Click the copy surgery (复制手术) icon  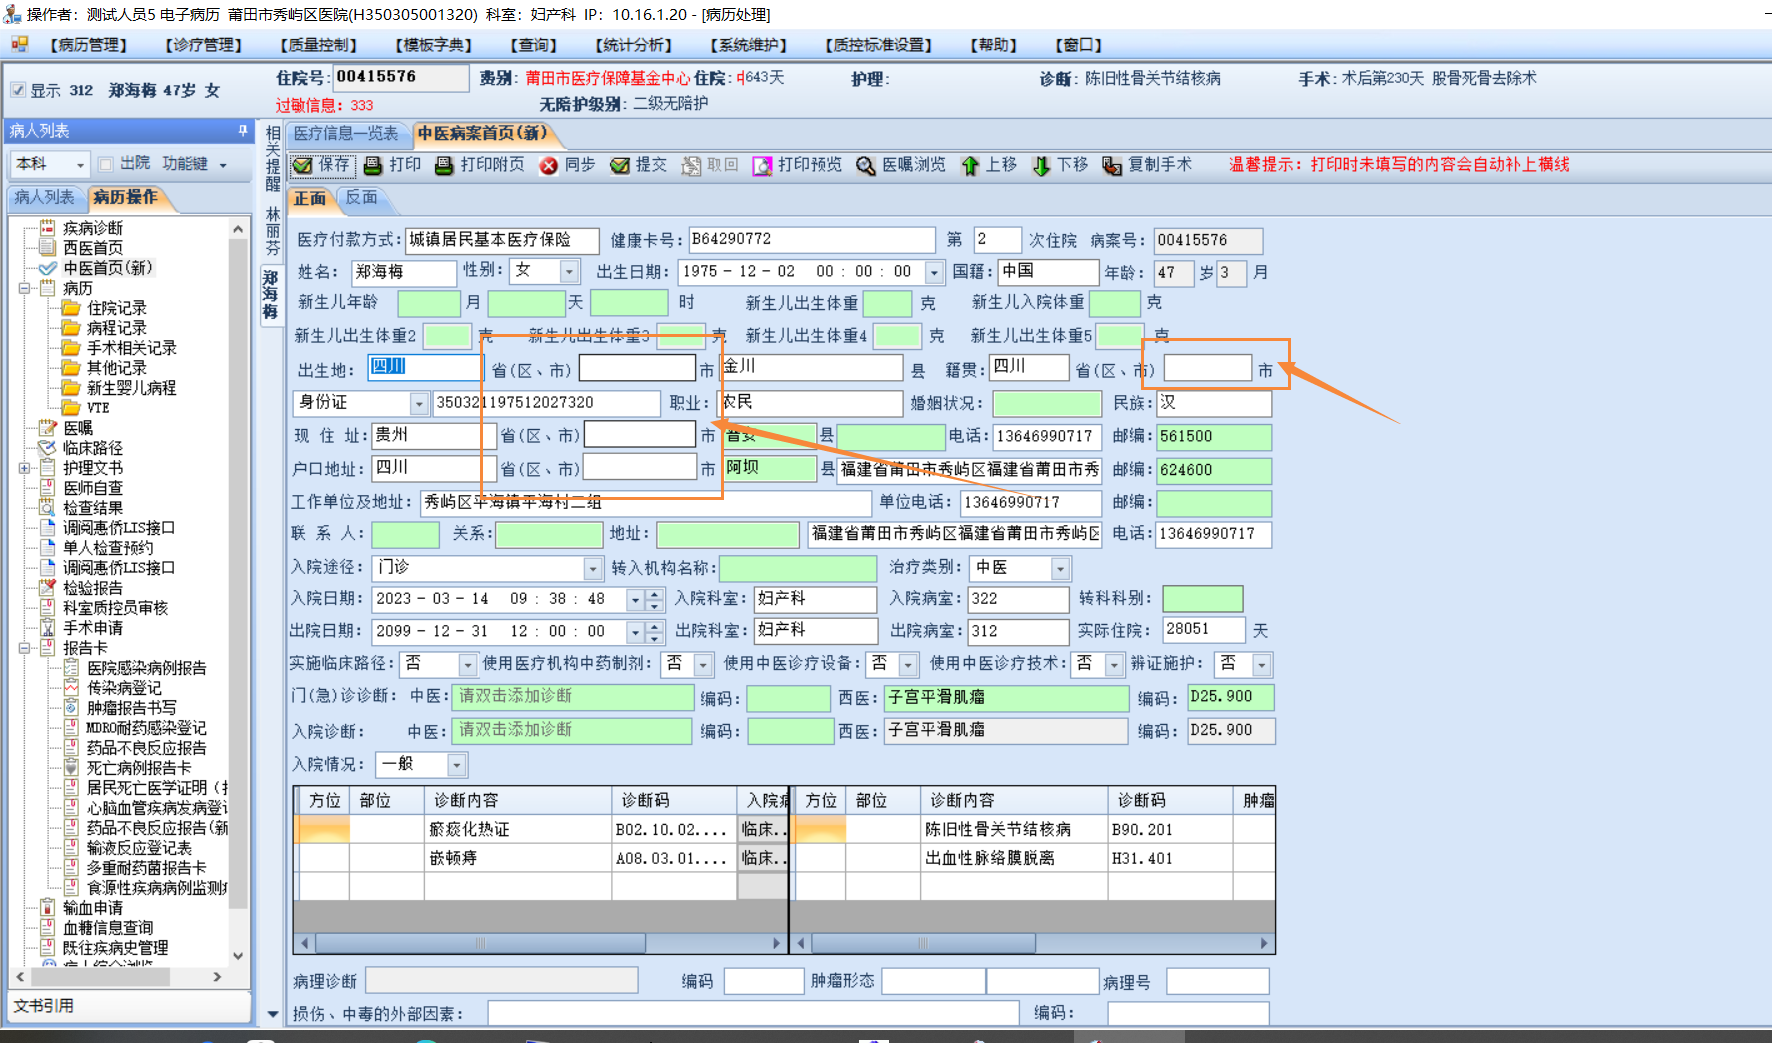click(1112, 166)
